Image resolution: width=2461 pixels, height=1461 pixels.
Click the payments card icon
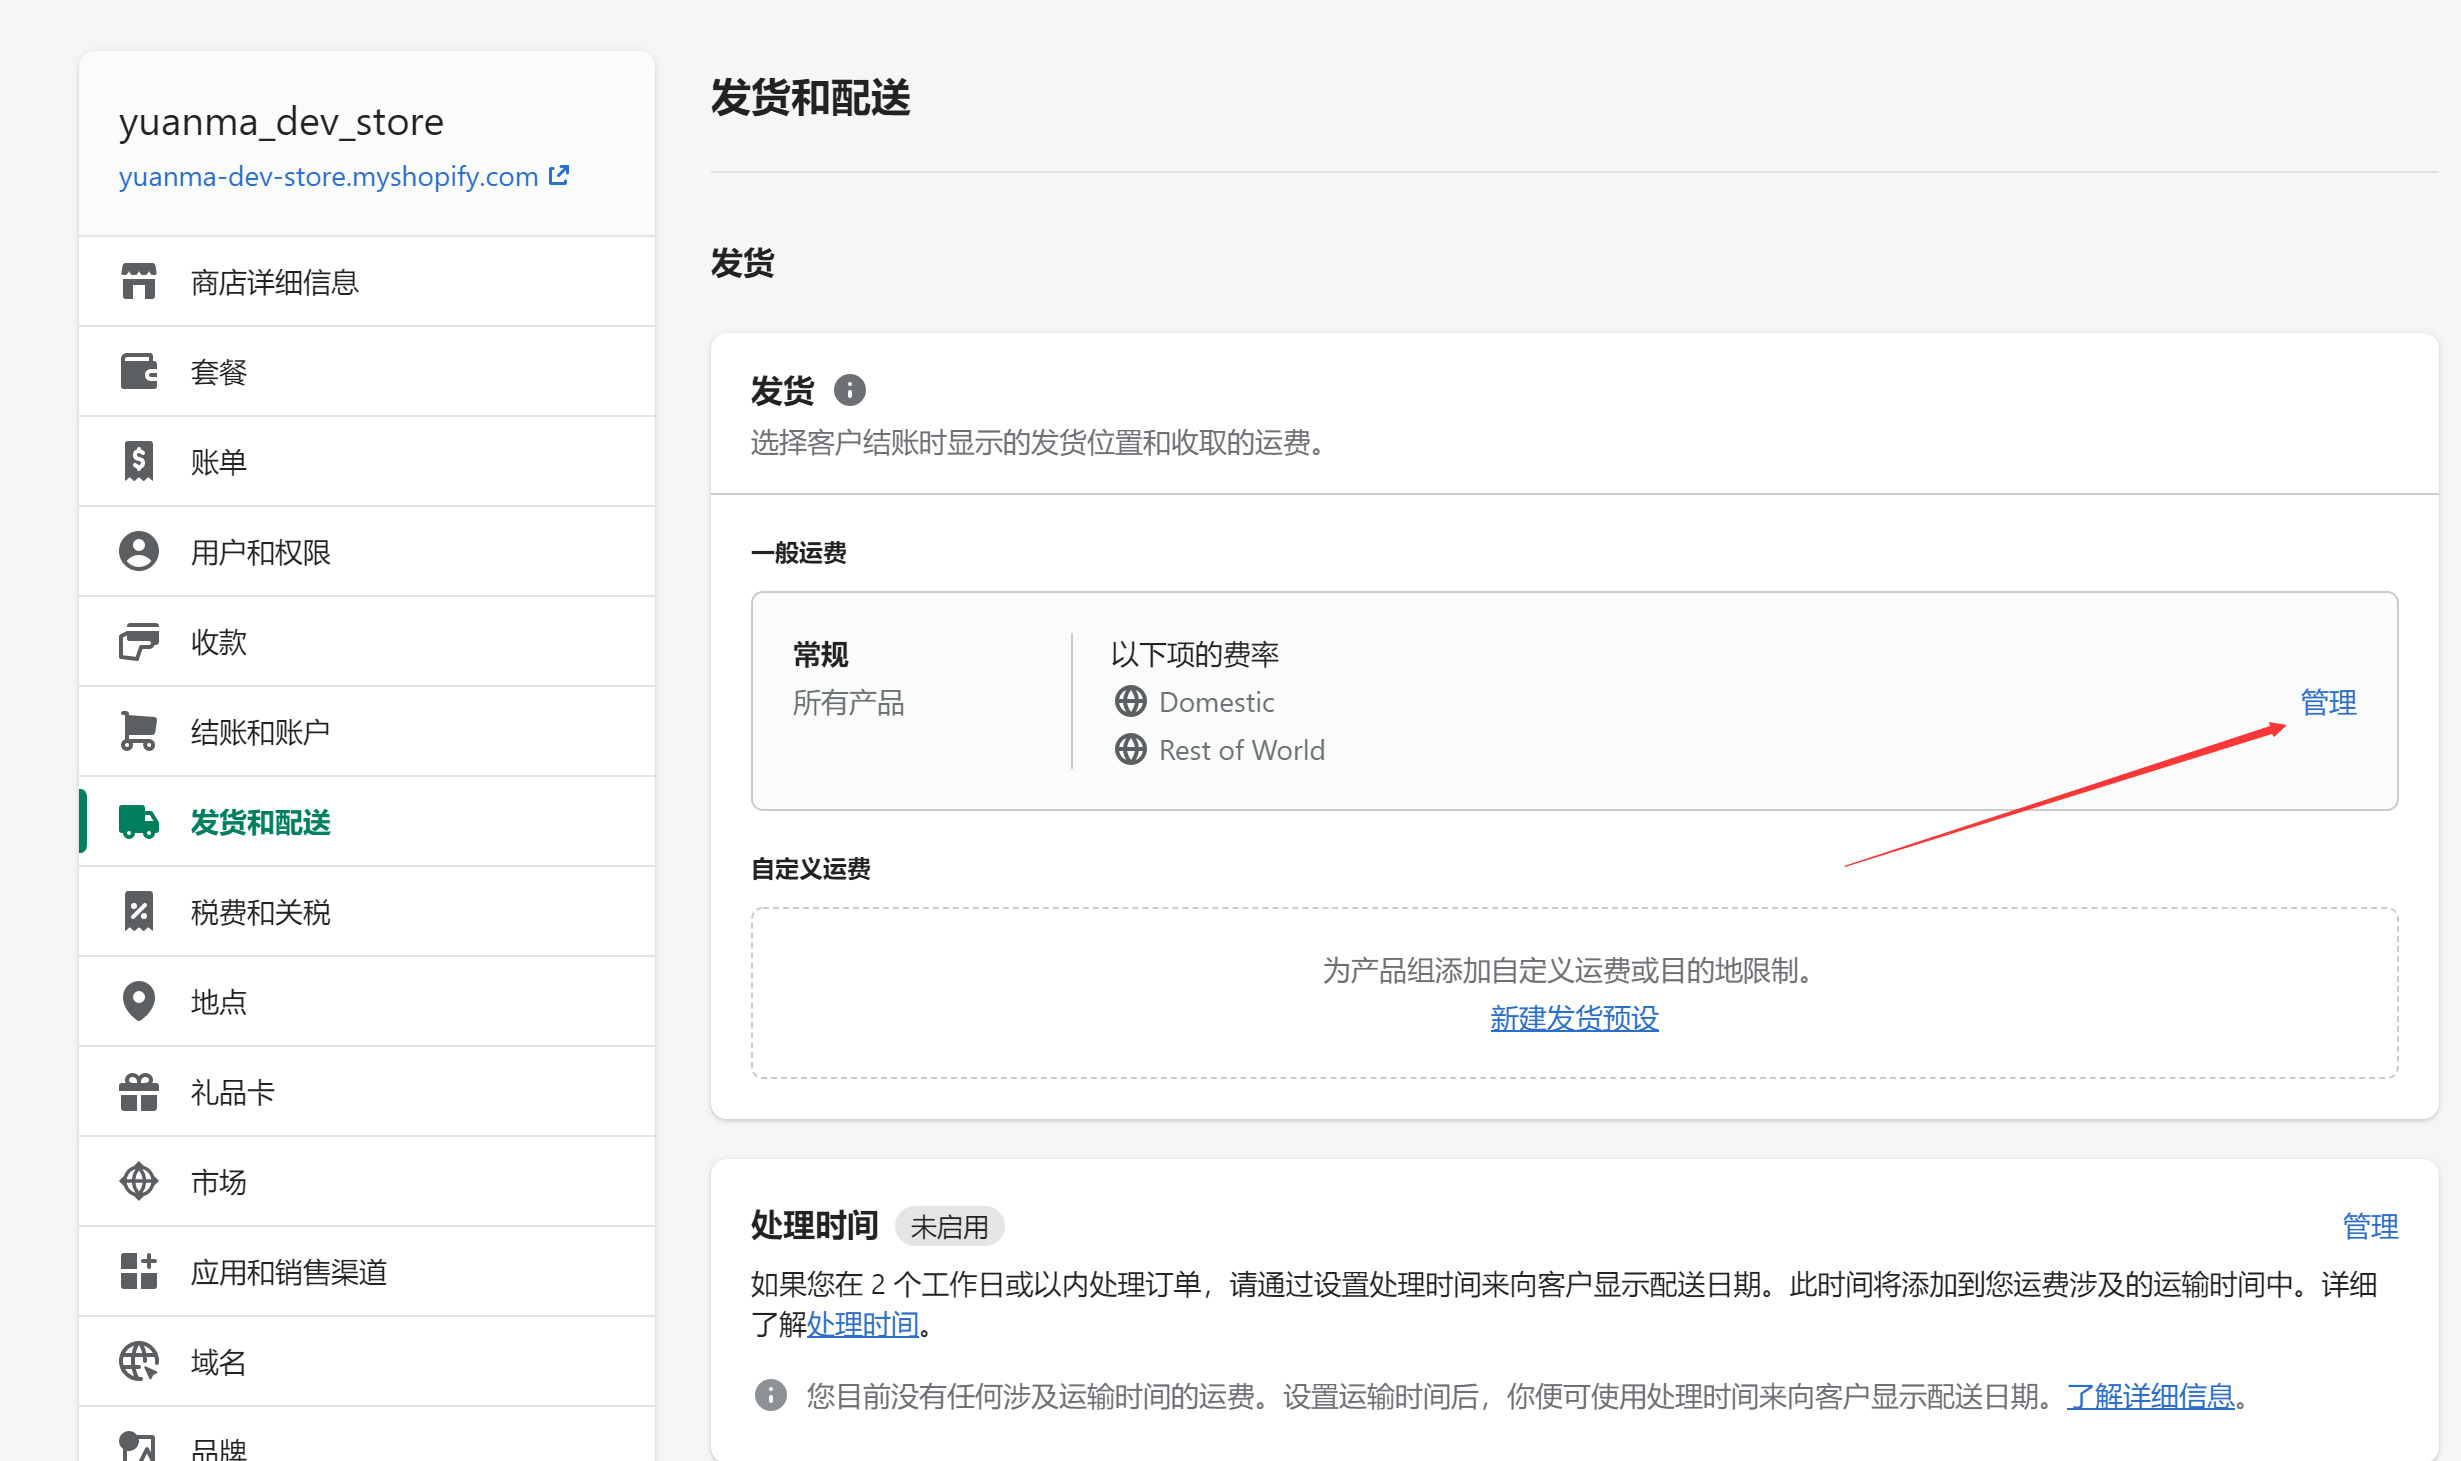[x=139, y=641]
